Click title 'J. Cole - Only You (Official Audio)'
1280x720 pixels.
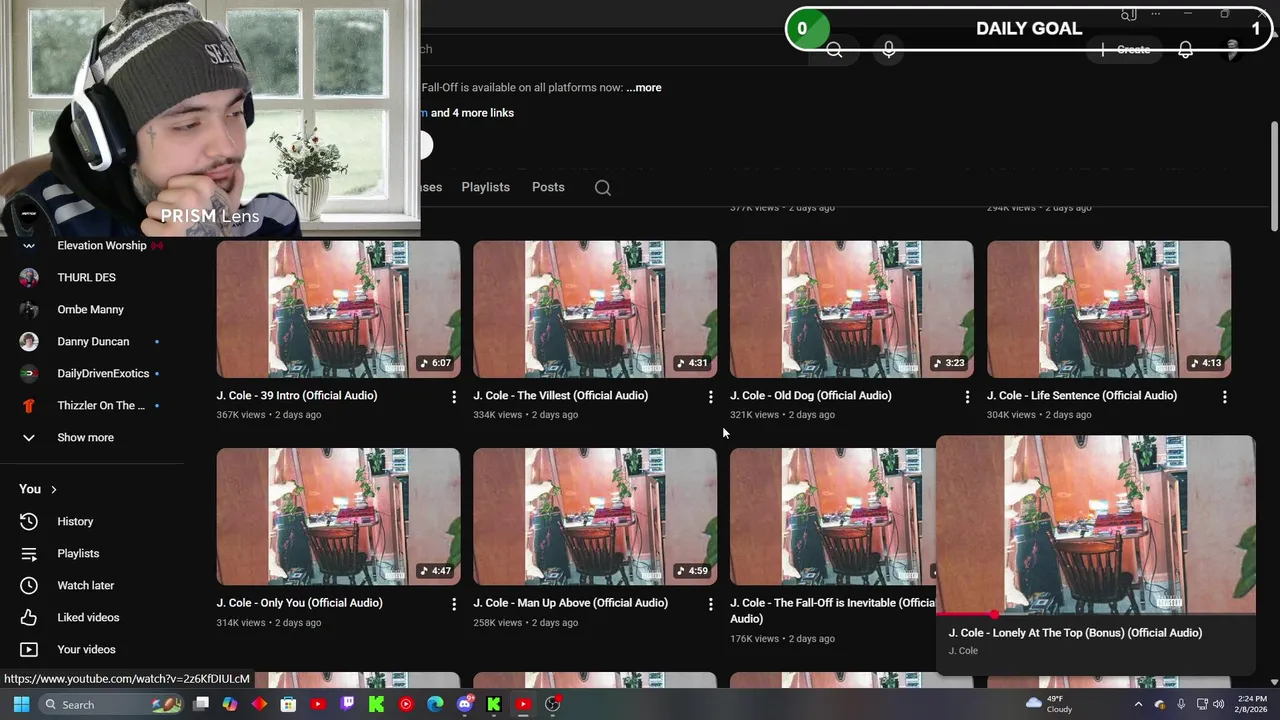pos(299,603)
